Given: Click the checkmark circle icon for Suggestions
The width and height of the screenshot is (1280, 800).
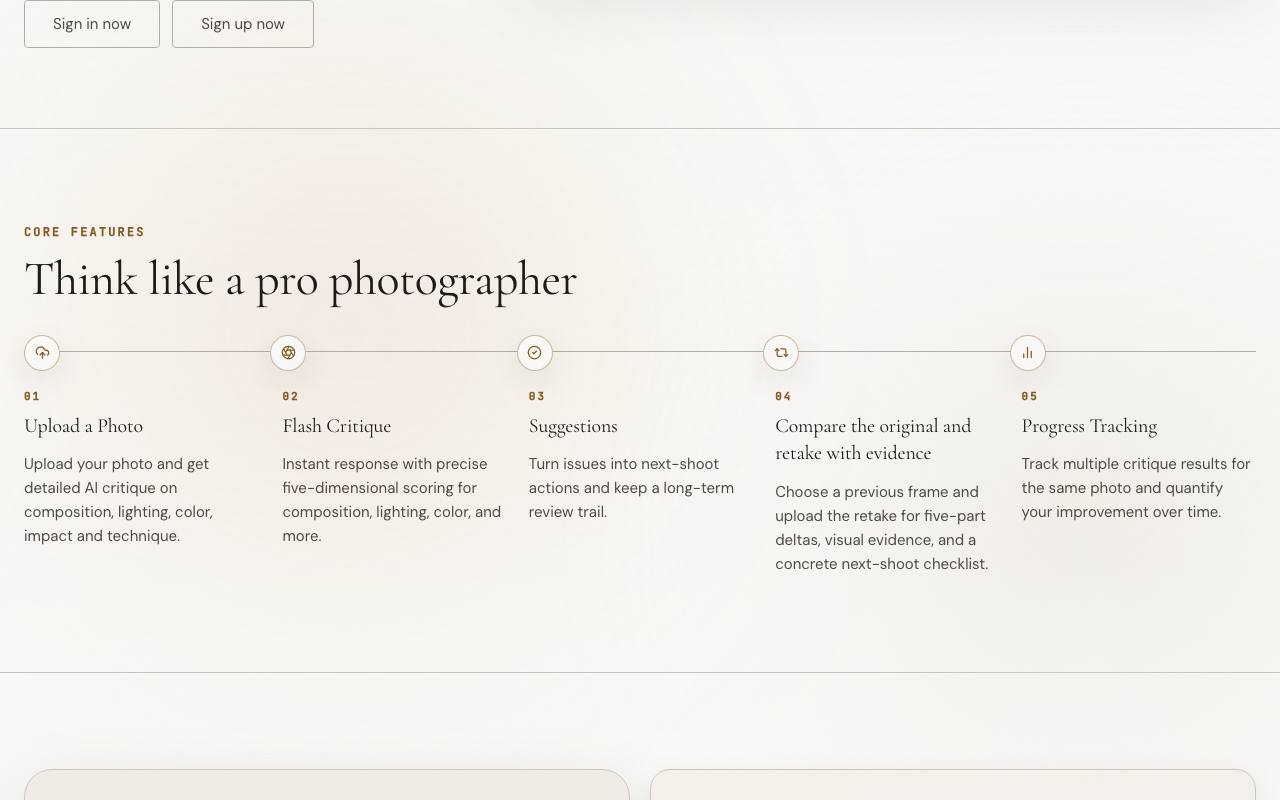Looking at the screenshot, I should 534,353.
